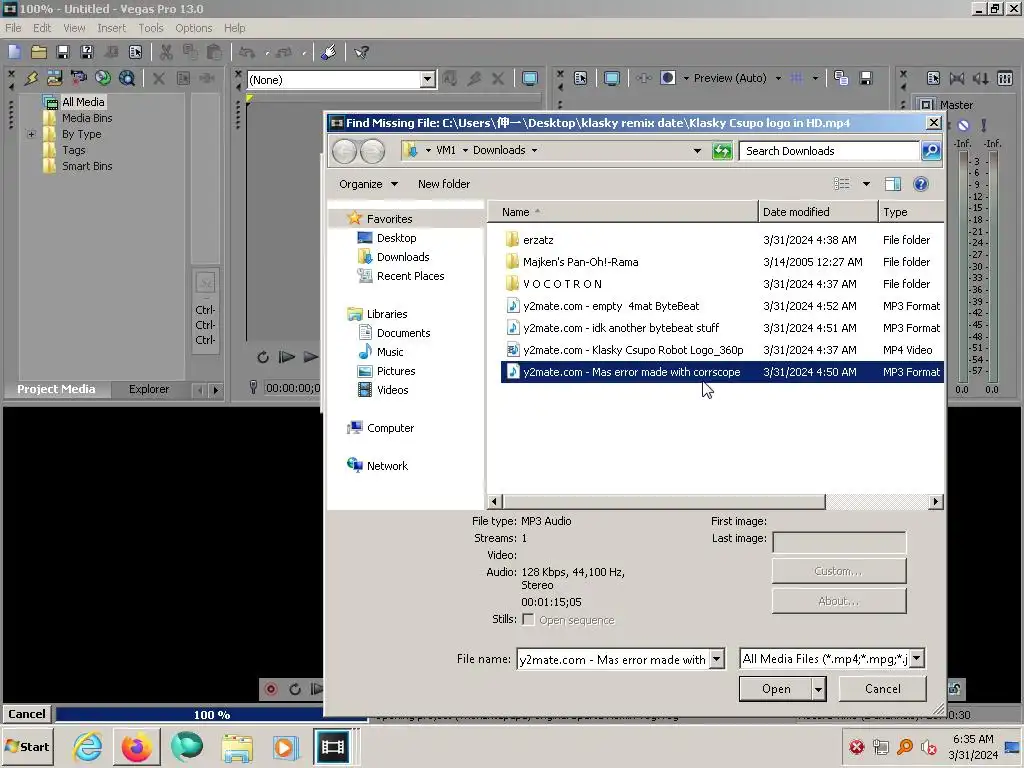The height and width of the screenshot is (768, 1024).
Task: Select Media Bins in project tree
Action: tap(87, 118)
